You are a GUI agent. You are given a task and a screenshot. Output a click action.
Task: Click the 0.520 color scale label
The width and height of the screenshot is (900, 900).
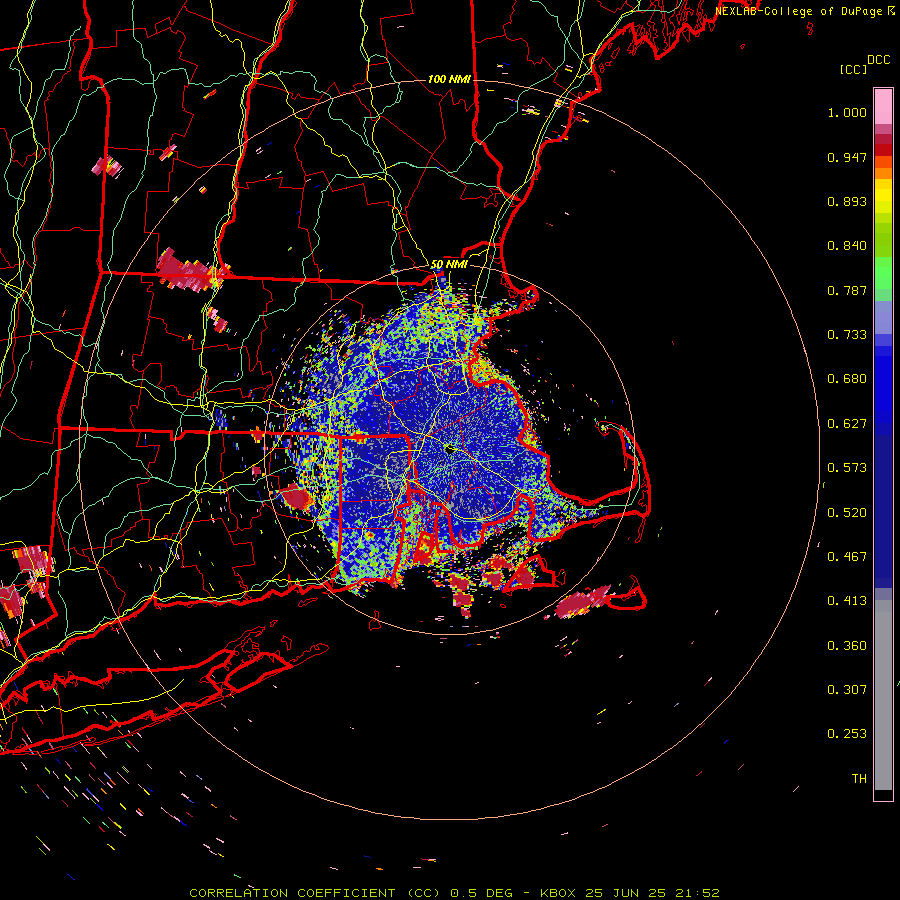point(847,513)
